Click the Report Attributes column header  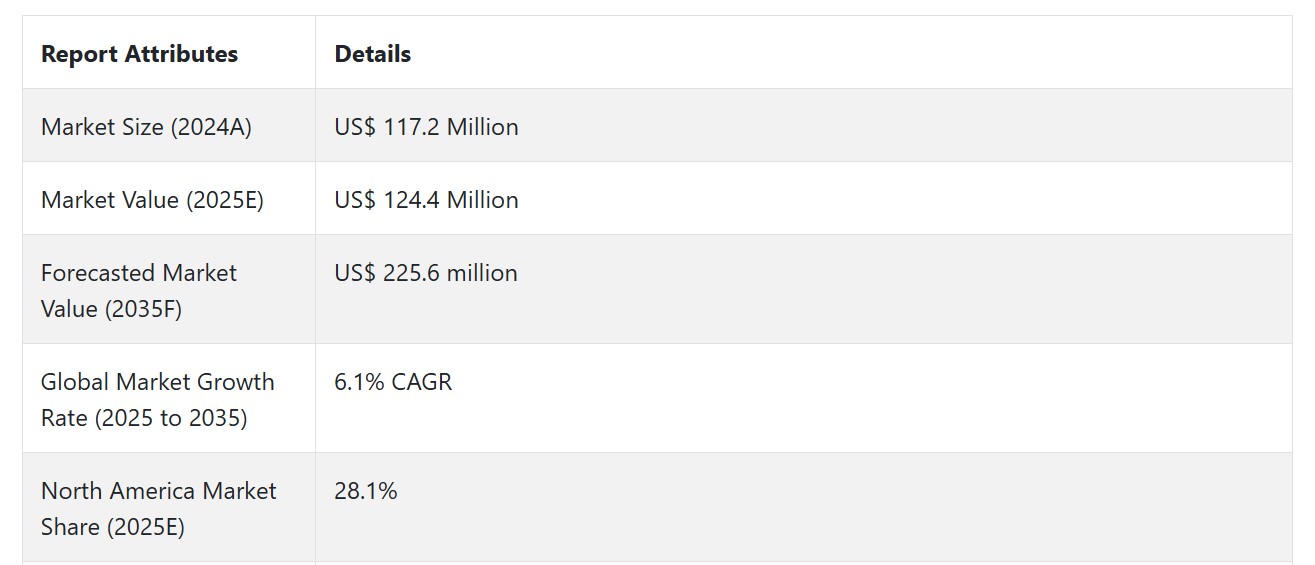139,54
